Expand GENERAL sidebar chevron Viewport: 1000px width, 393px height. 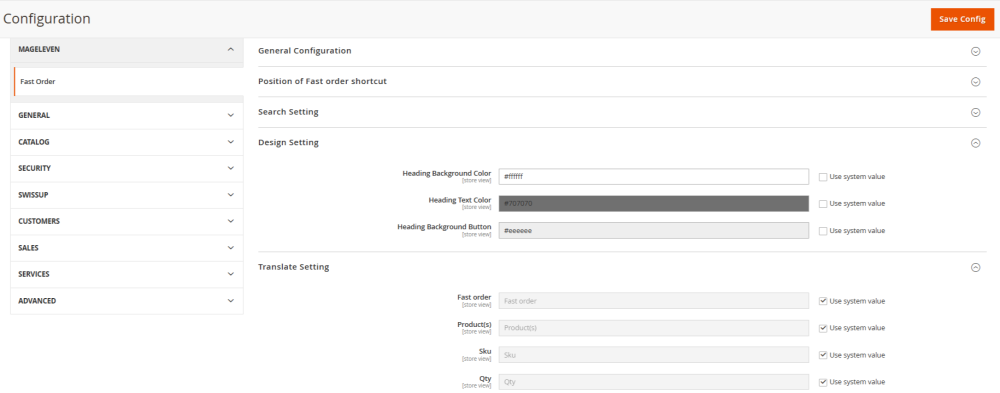click(231, 115)
